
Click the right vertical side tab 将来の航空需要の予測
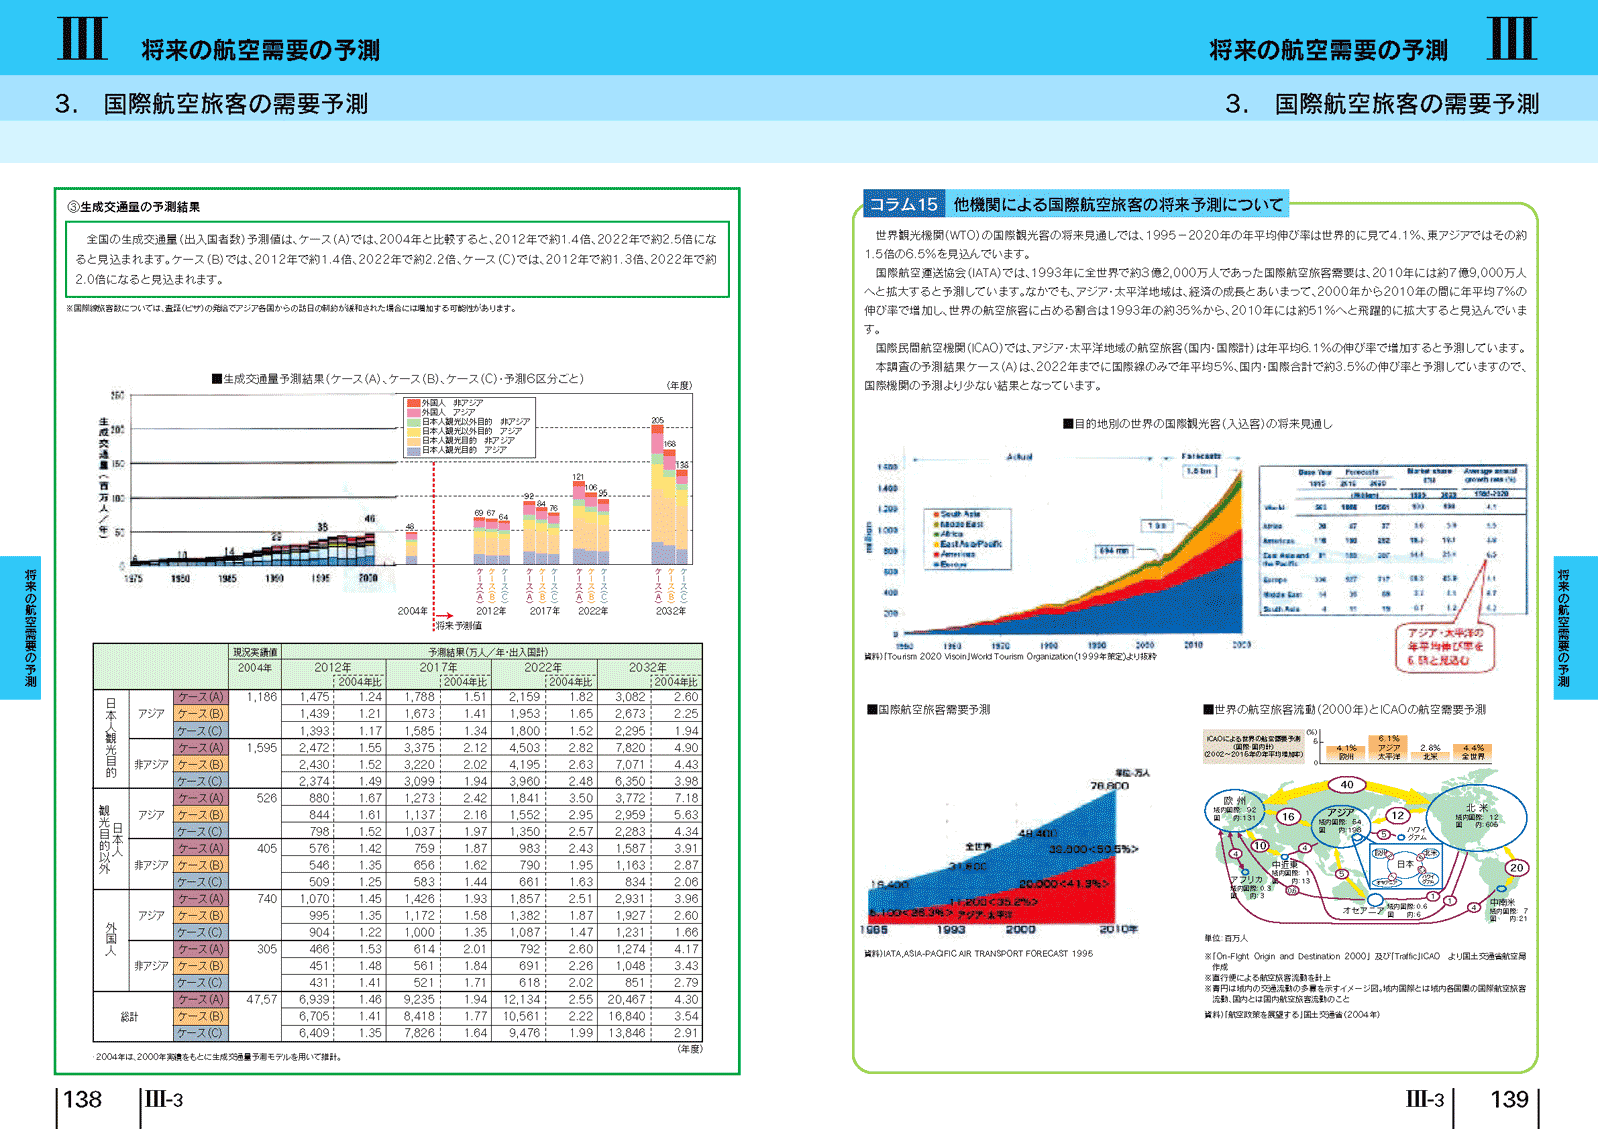1563,628
